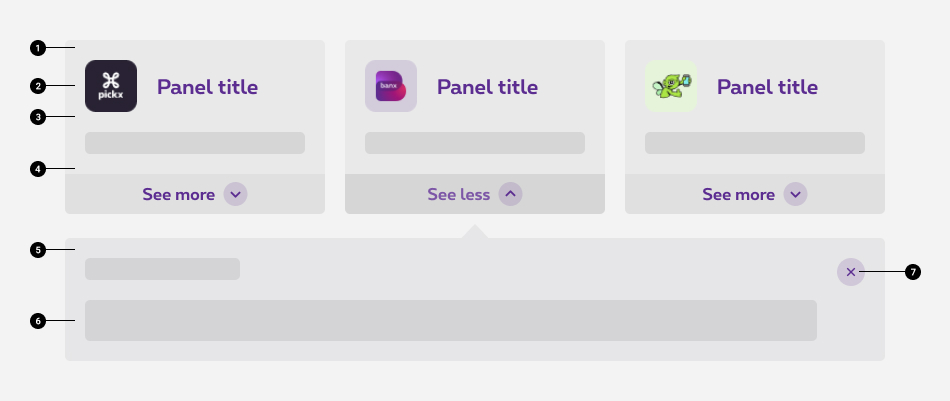Screen dimensions: 950x401
Task: Open the Panel title beside the green mascot
Action: (767, 87)
